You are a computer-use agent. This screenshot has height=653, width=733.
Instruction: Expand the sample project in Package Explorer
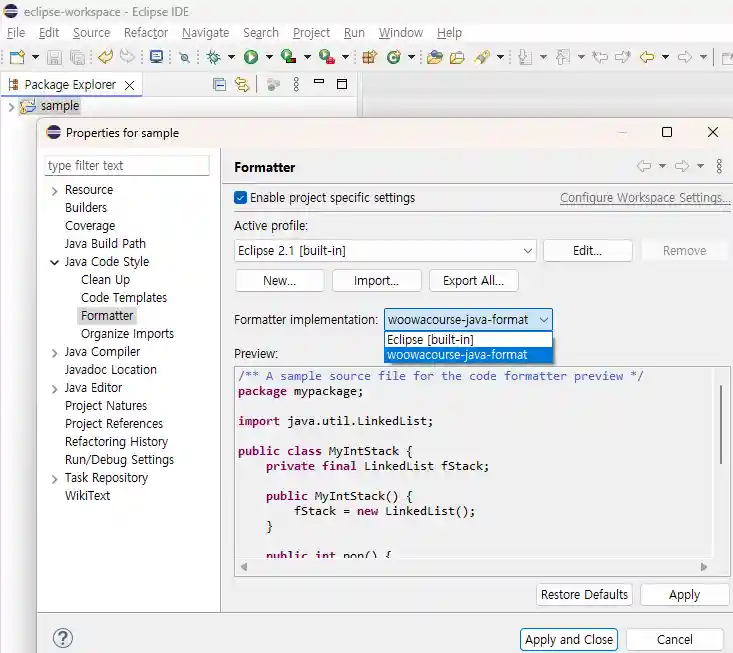[11, 107]
